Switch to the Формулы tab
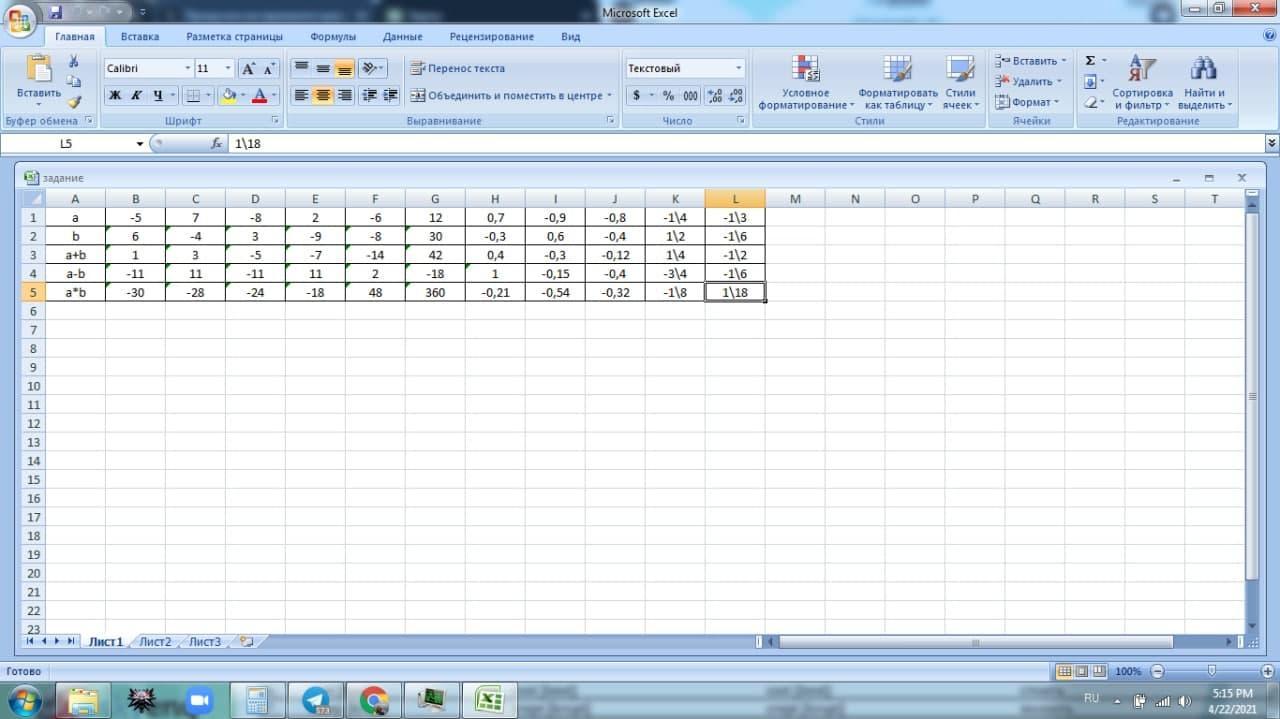The width and height of the screenshot is (1280, 719). click(333, 37)
